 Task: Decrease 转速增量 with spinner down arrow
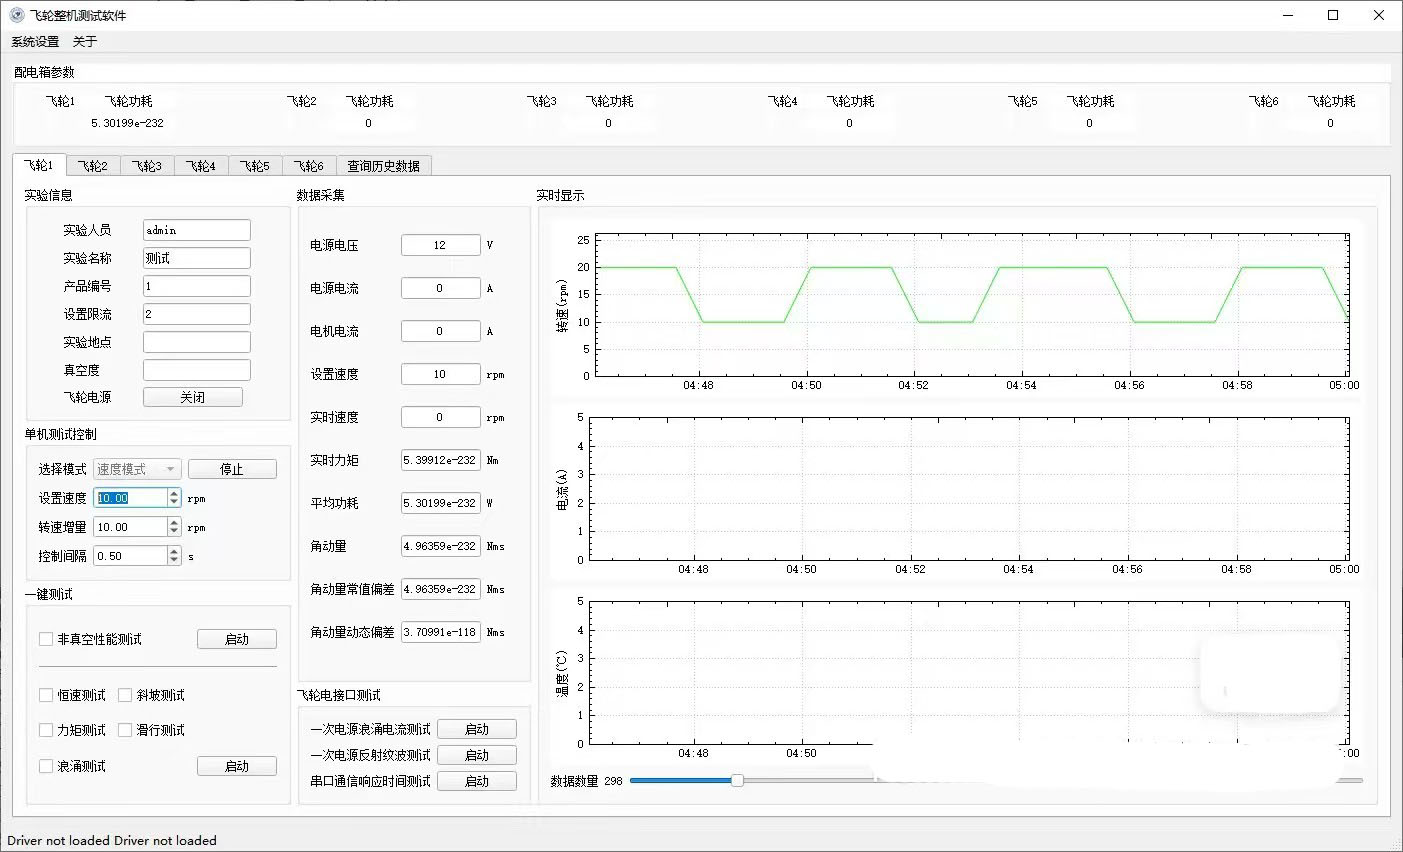click(x=174, y=532)
